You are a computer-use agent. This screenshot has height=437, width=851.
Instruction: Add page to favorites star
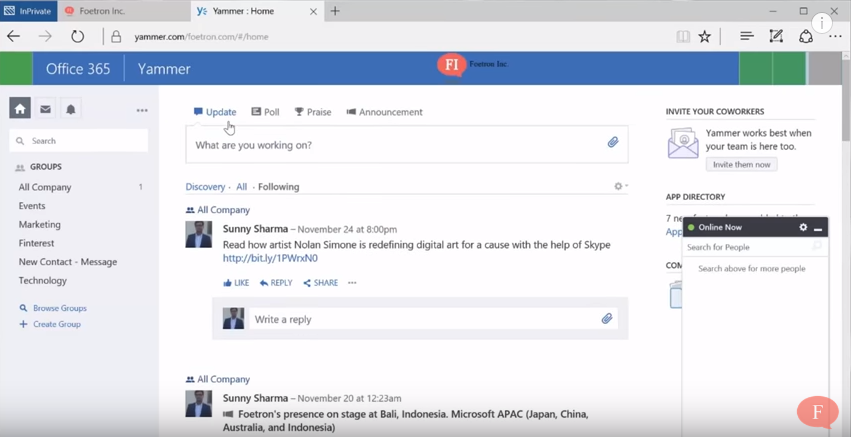pos(704,36)
